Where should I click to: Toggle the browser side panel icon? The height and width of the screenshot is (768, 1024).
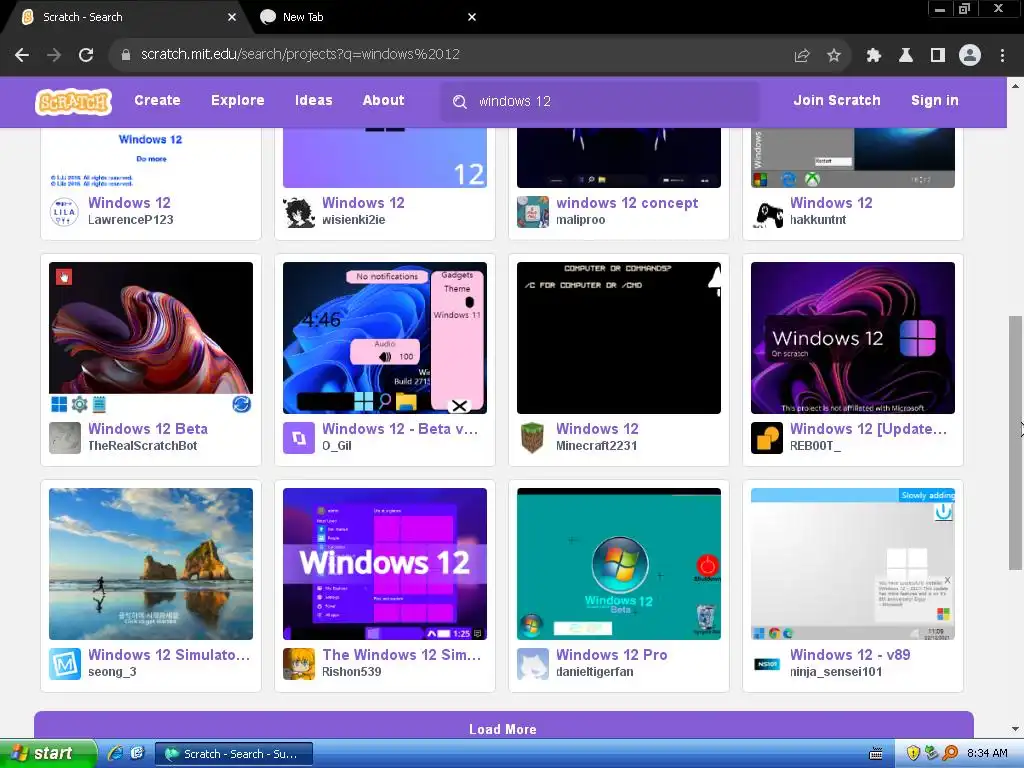pyautogui.click(x=938, y=56)
